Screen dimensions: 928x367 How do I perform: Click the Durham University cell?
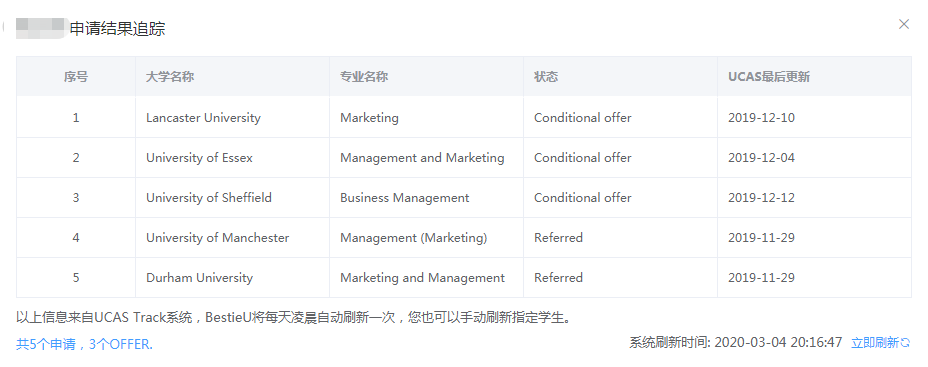[232, 278]
